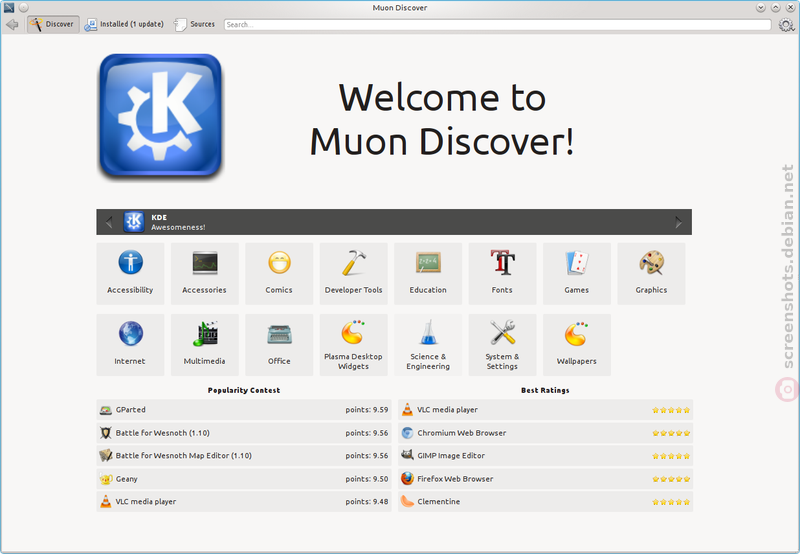Switch to Installed (1 update) tab

[124, 24]
